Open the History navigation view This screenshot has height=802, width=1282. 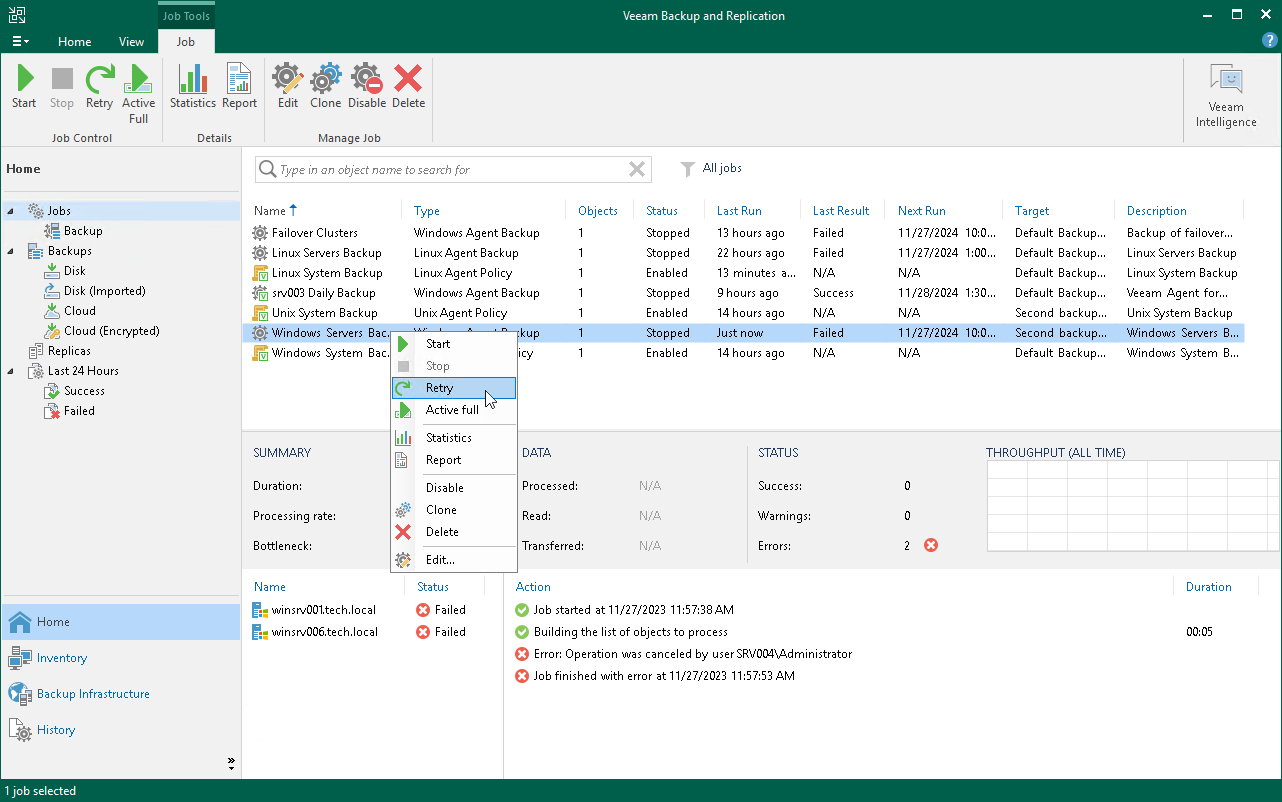point(121,730)
